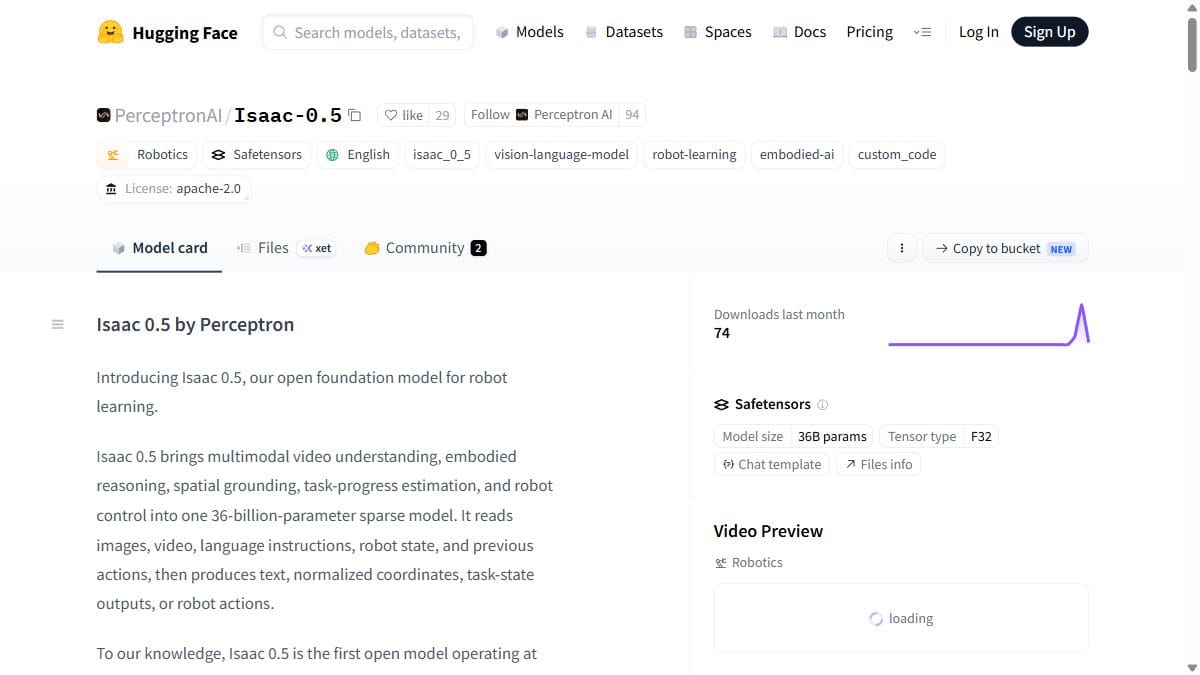Open the Files info link

tap(878, 464)
